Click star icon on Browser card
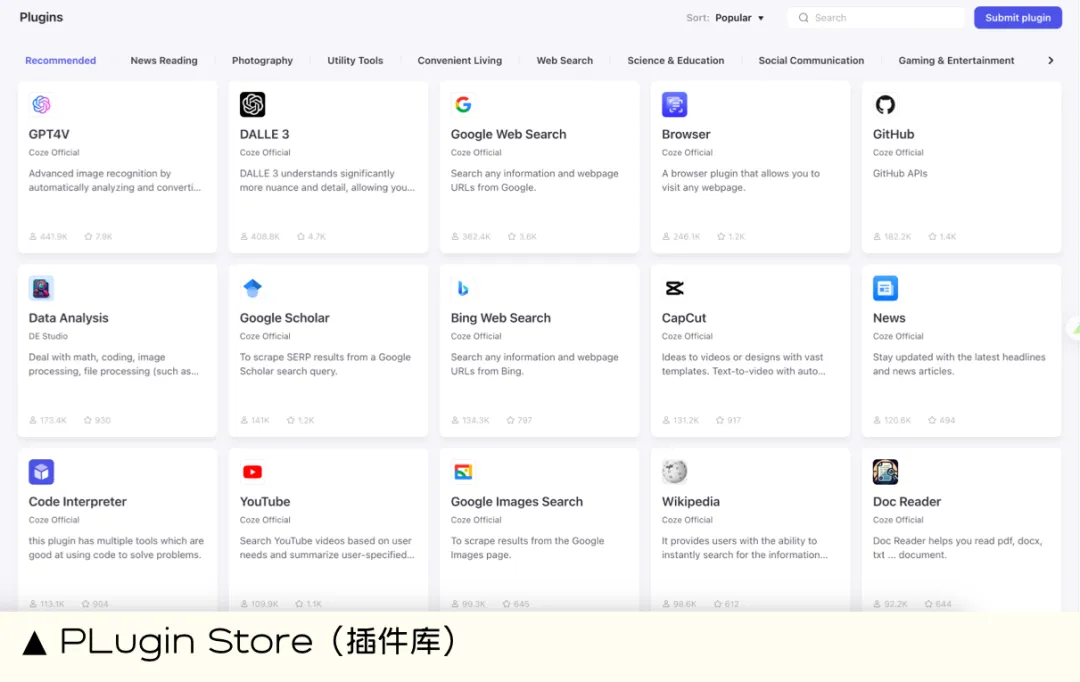The height and width of the screenshot is (682, 1080). 721,236
